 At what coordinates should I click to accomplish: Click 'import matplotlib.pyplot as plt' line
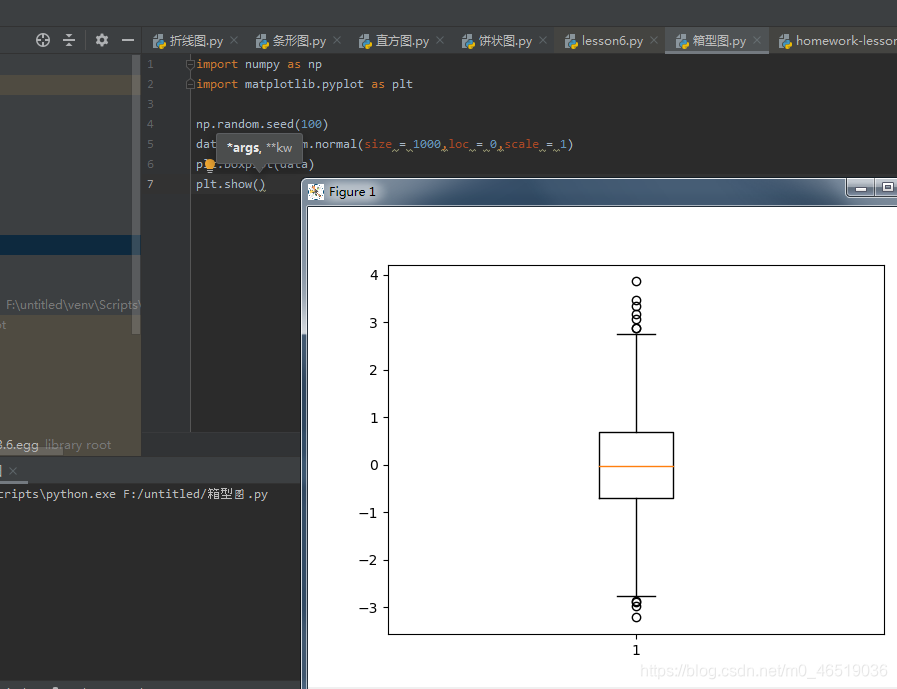click(x=304, y=84)
